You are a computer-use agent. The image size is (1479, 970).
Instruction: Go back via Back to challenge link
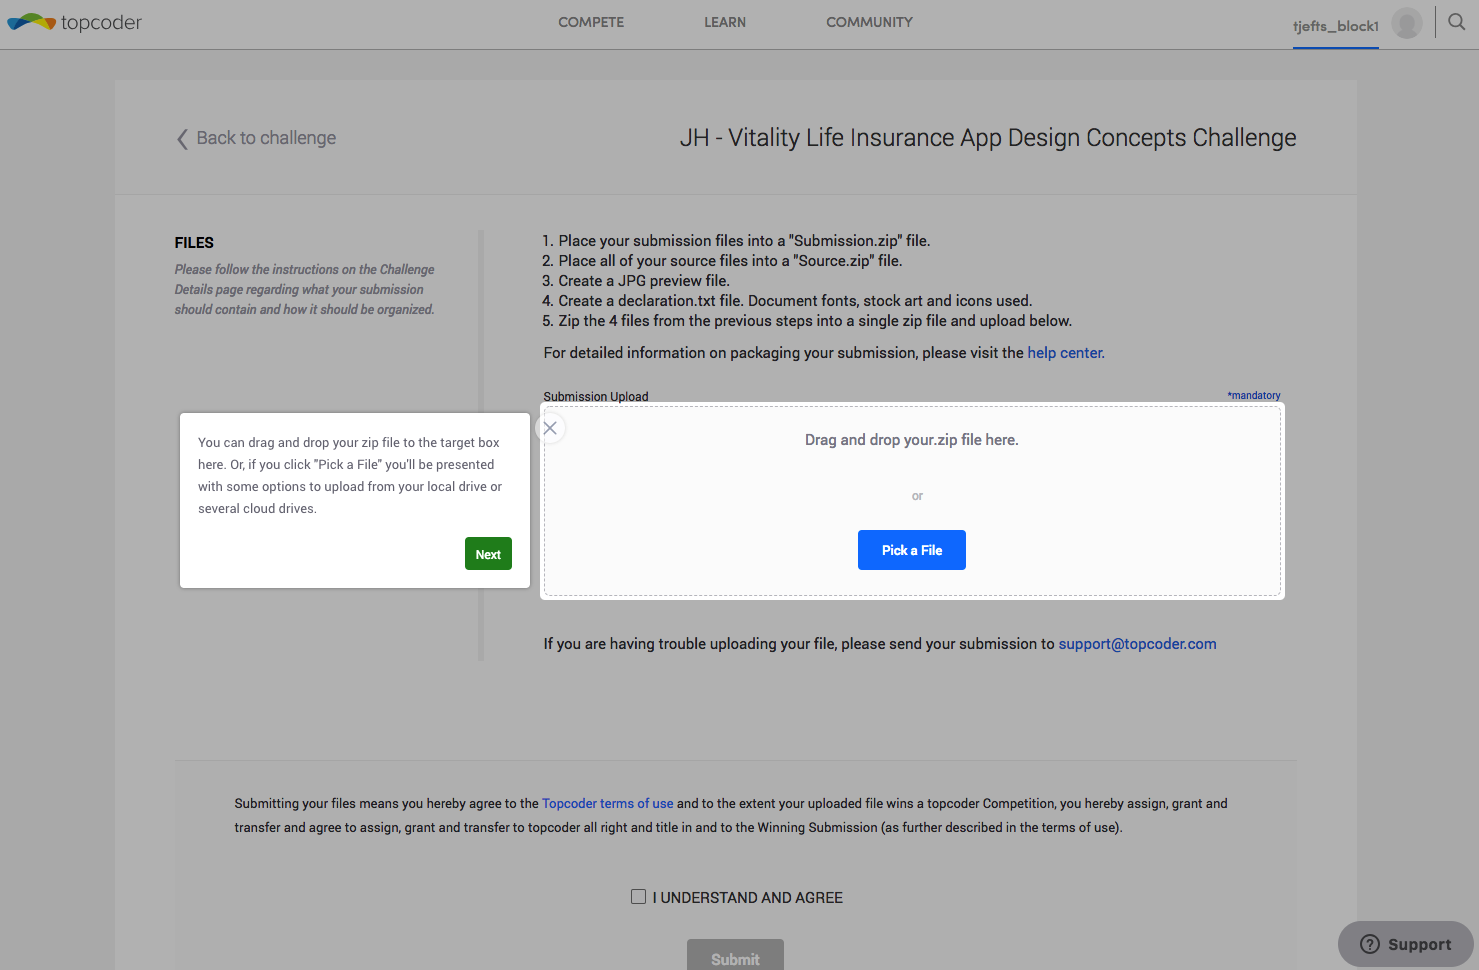click(x=266, y=138)
